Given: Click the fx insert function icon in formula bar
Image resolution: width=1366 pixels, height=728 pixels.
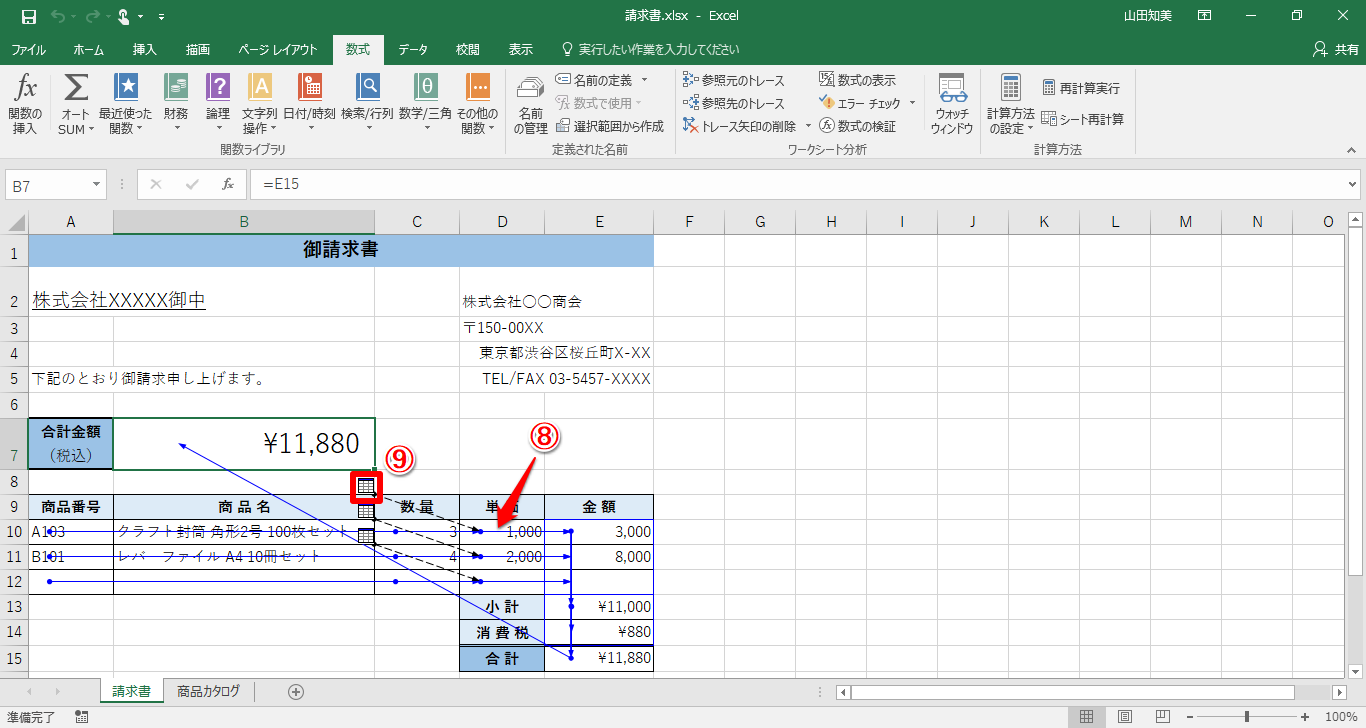Looking at the screenshot, I should click(x=228, y=184).
